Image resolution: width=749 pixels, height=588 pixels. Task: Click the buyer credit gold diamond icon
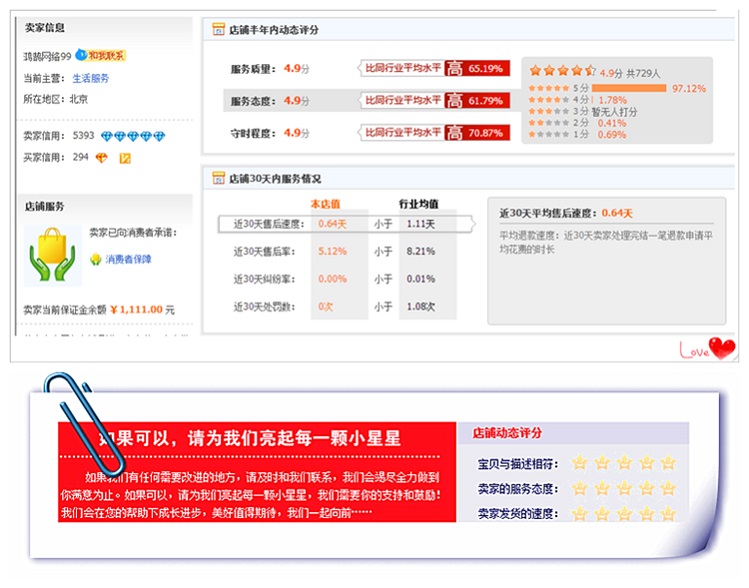tap(101, 158)
